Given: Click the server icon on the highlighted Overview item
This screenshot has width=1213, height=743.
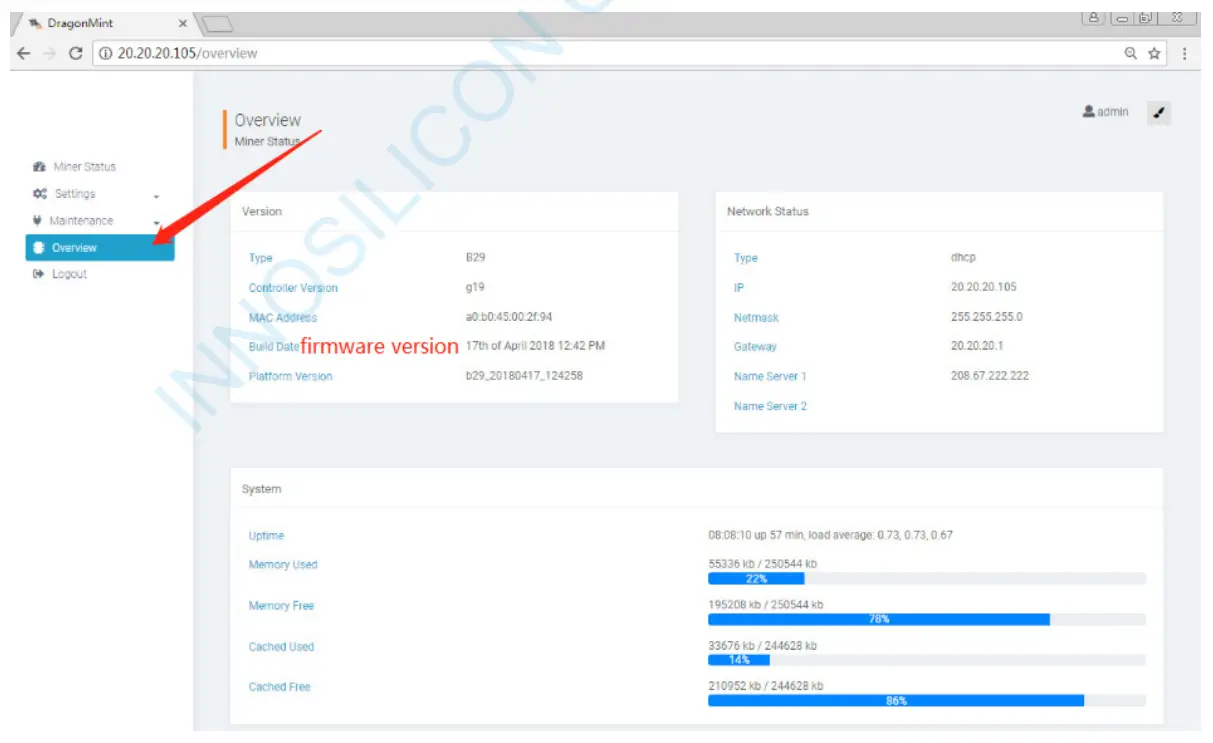Looking at the screenshot, I should (38, 247).
